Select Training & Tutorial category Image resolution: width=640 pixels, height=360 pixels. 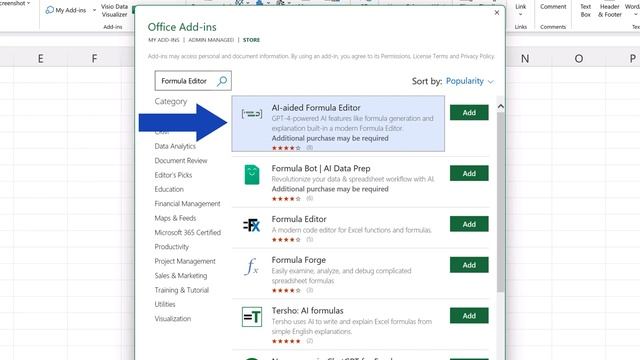[182, 290]
